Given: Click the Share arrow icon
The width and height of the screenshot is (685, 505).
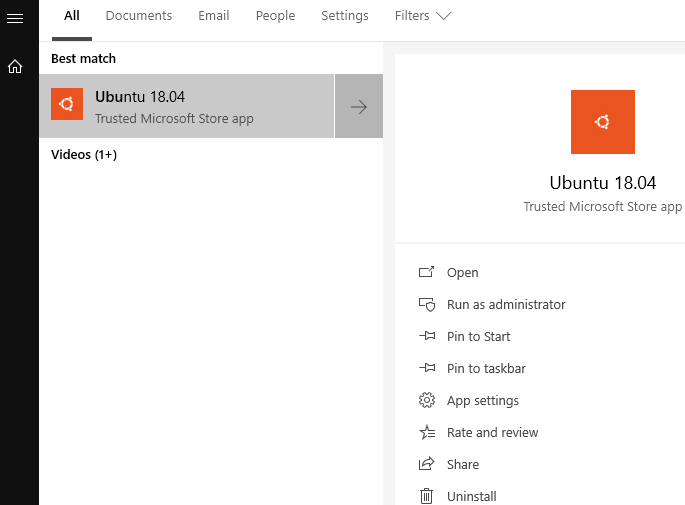Looking at the screenshot, I should [426, 463].
